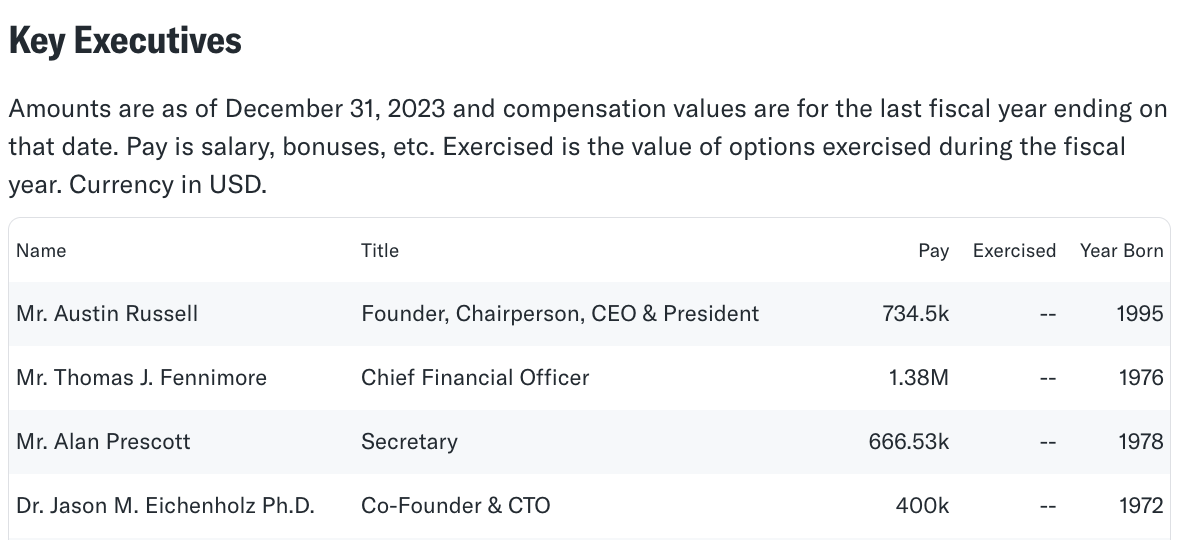Click the Key Executives heading
The height and width of the screenshot is (540, 1188).
(x=125, y=42)
